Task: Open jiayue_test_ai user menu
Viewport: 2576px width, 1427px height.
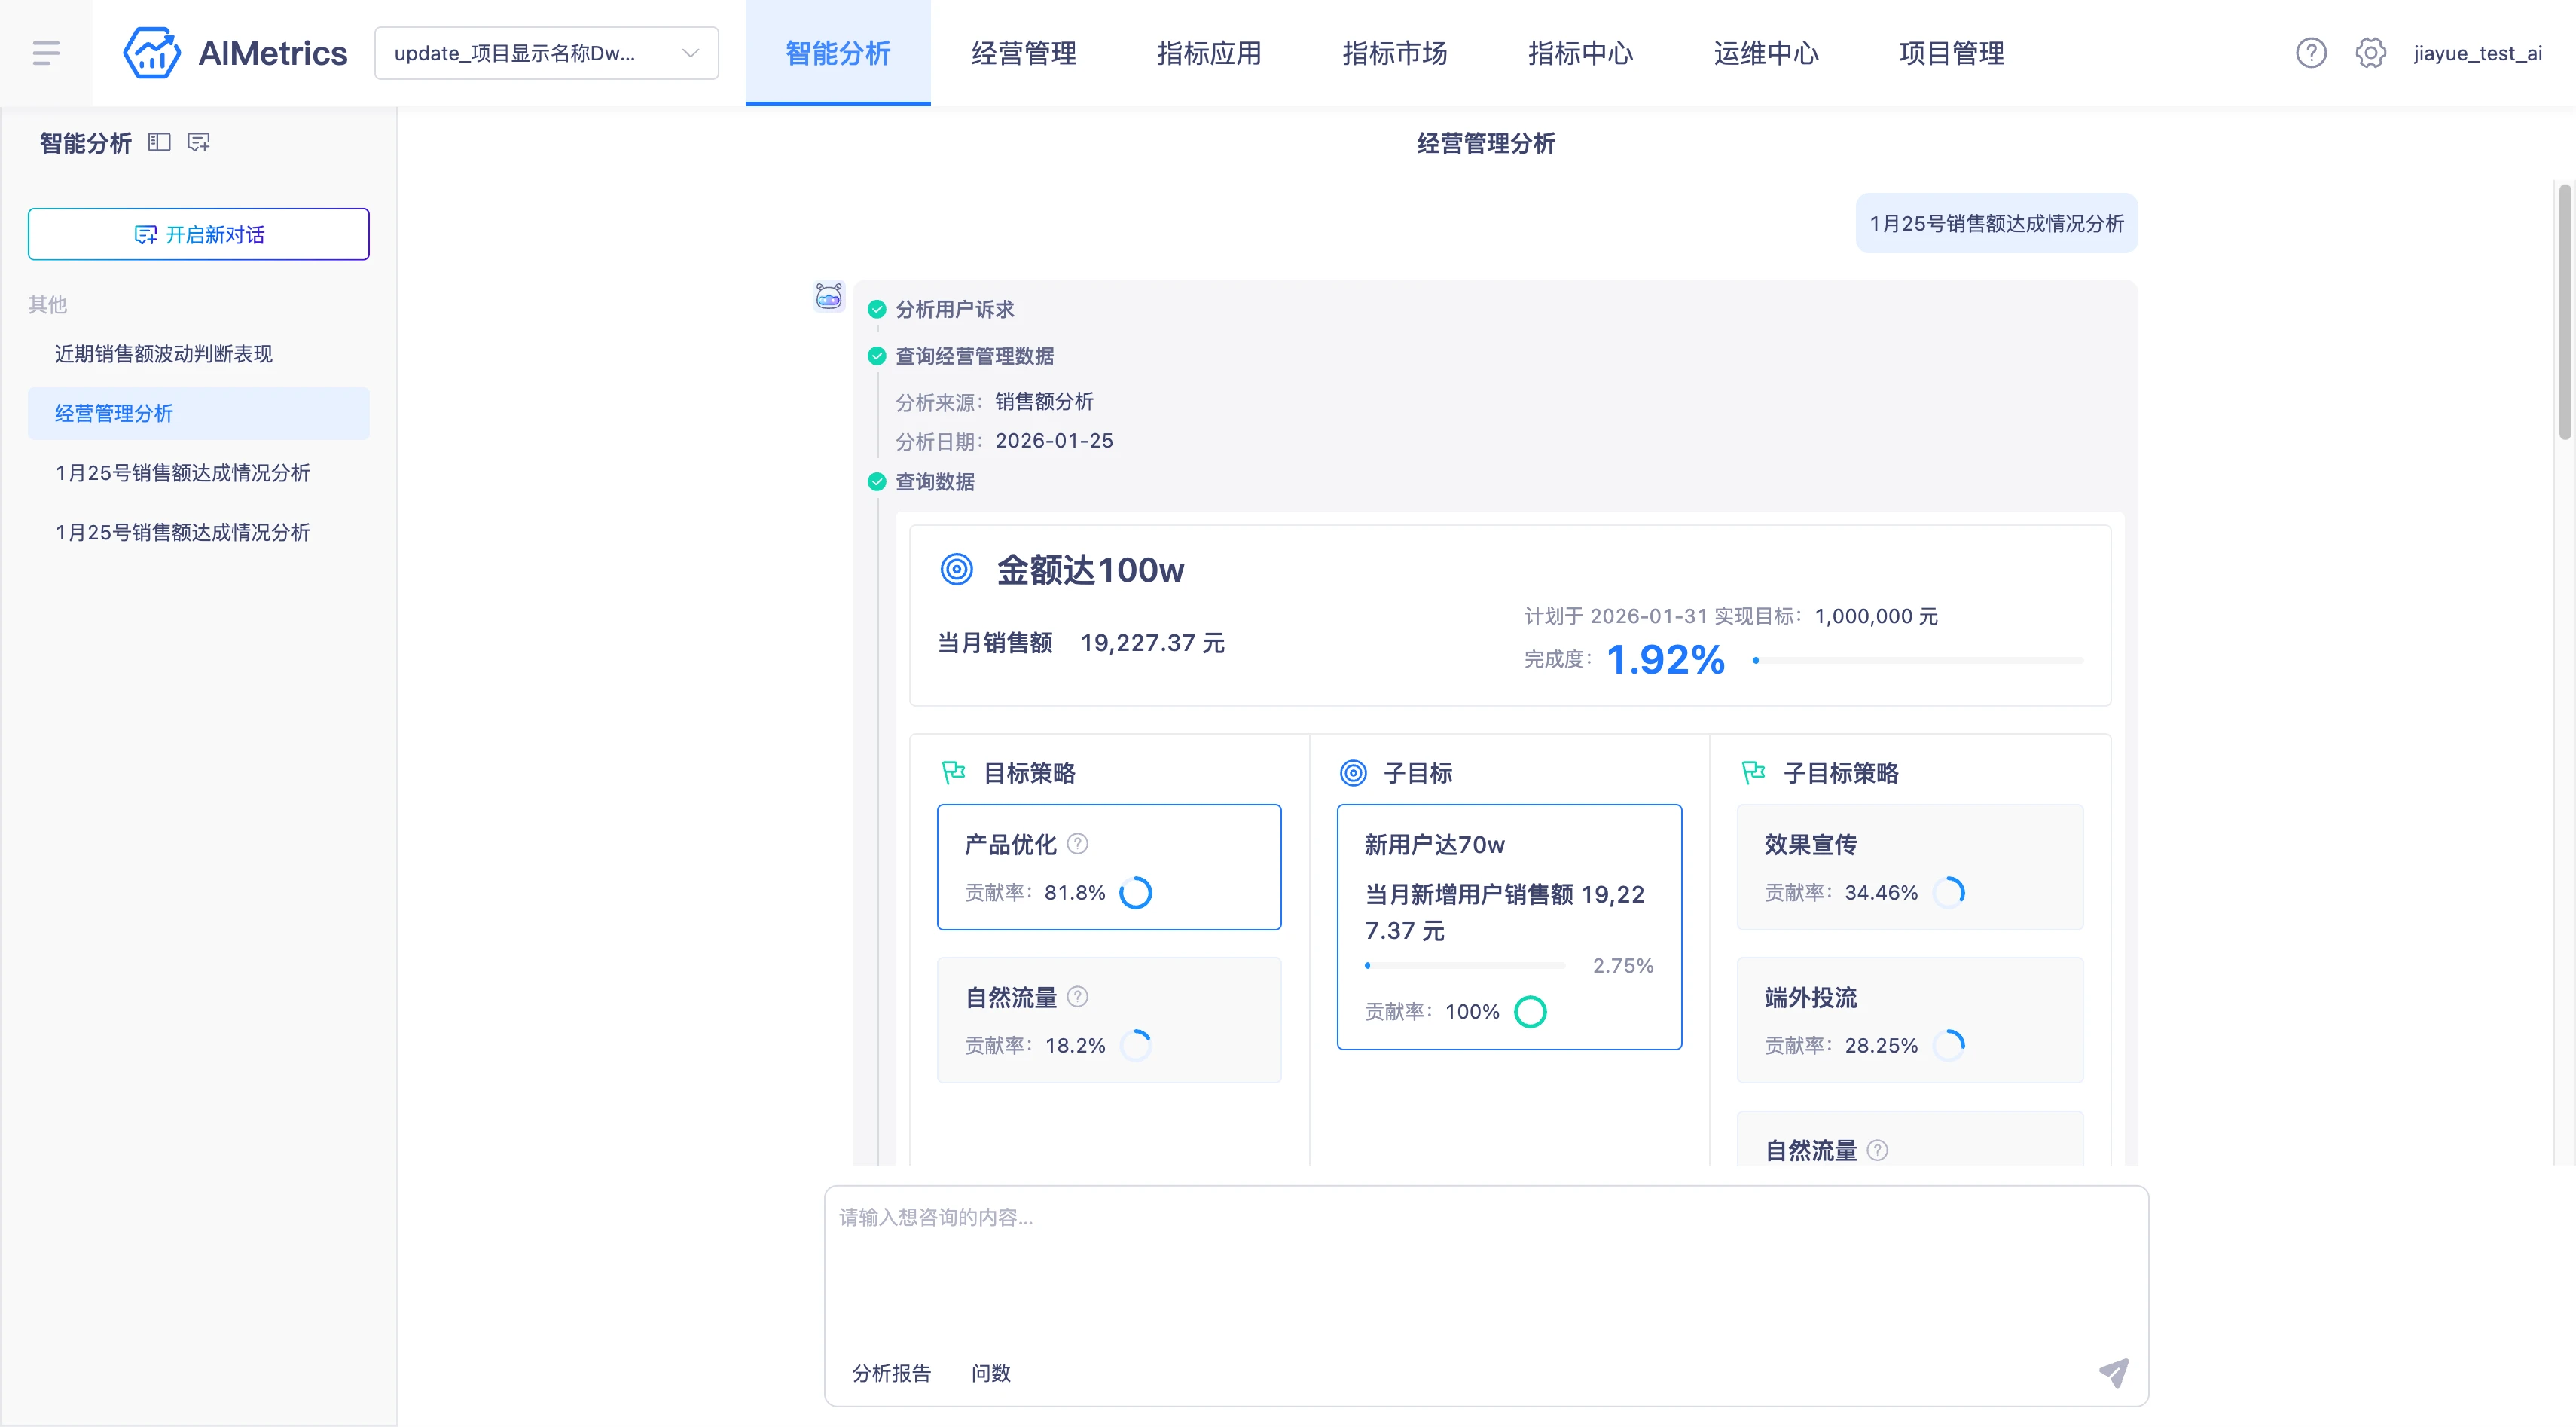Action: click(x=2477, y=53)
